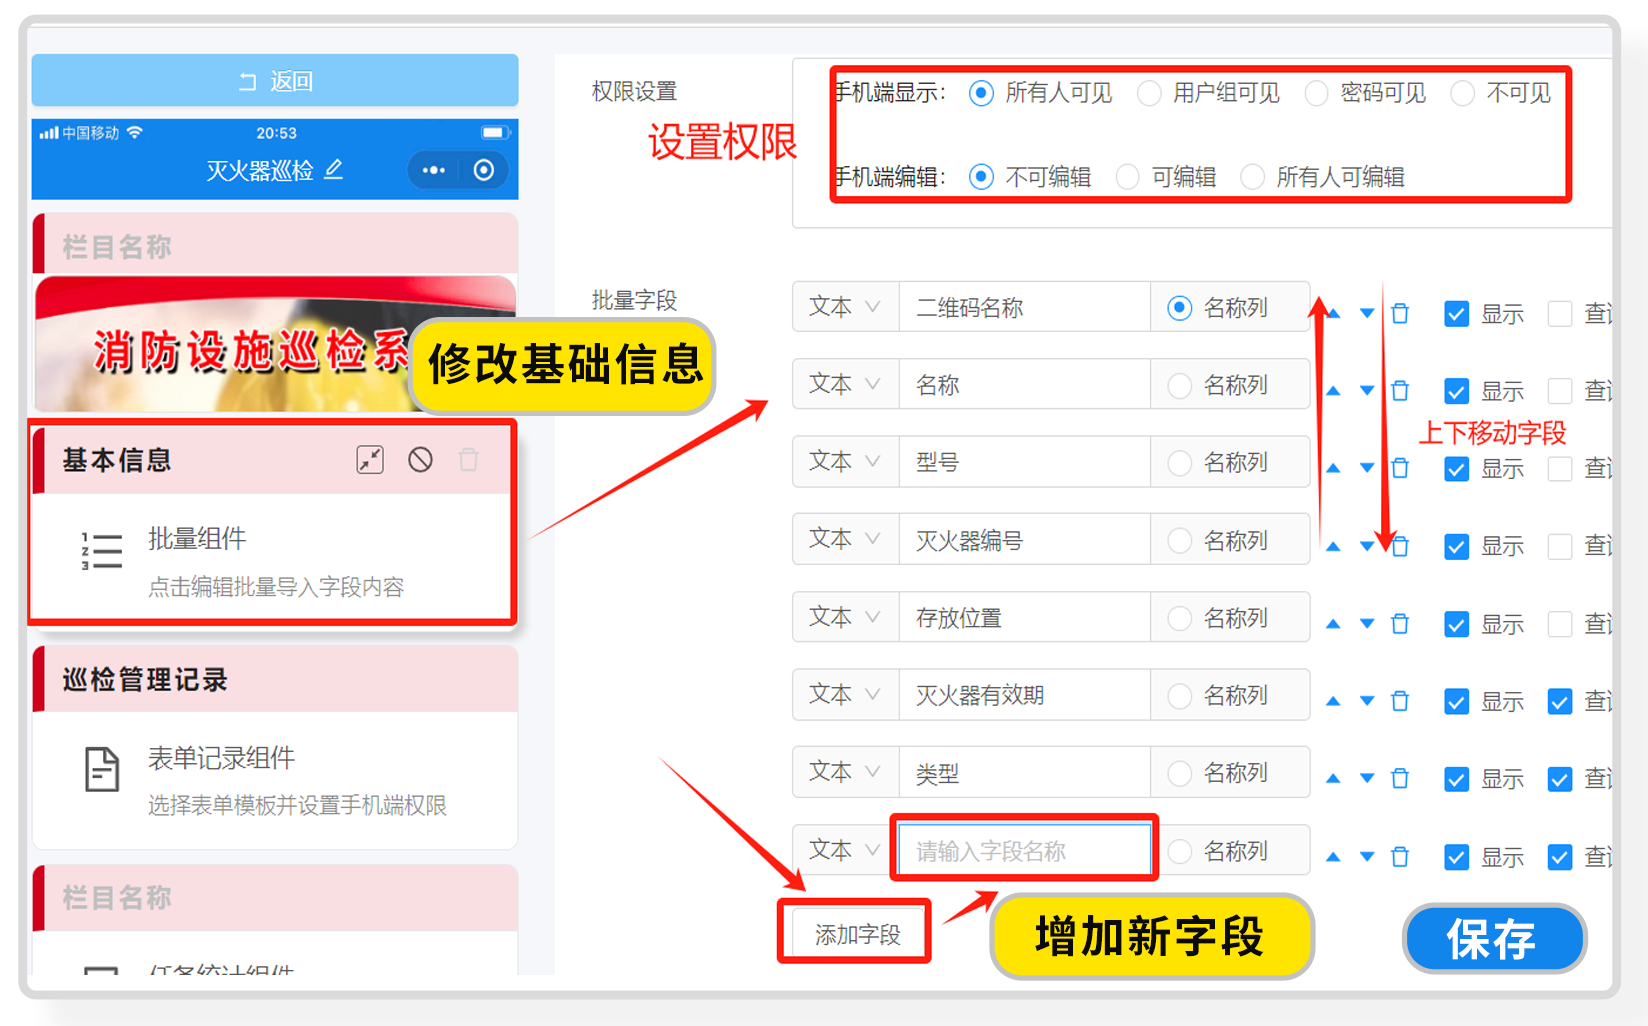Image resolution: width=1648 pixels, height=1026 pixels.
Task: Click the 返回 back button
Action: click(x=275, y=81)
